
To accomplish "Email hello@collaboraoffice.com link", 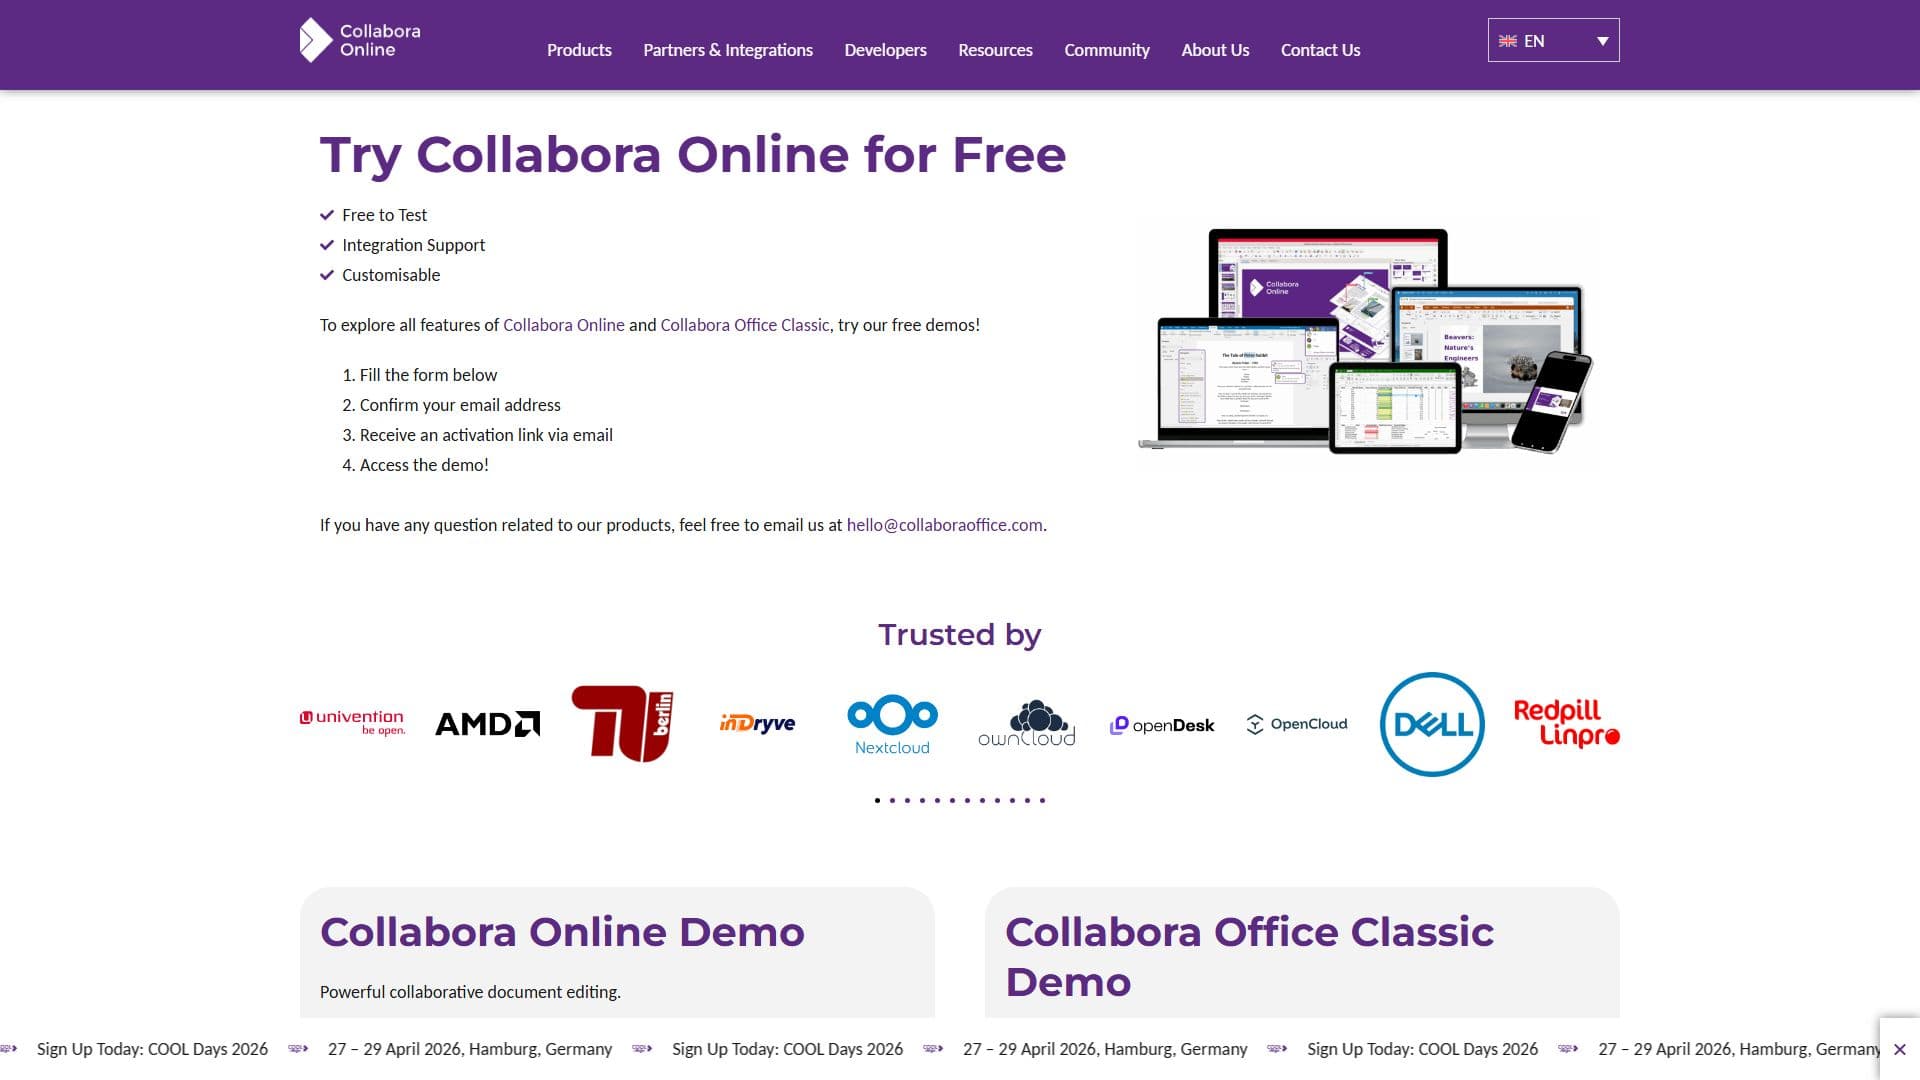I will 944,525.
